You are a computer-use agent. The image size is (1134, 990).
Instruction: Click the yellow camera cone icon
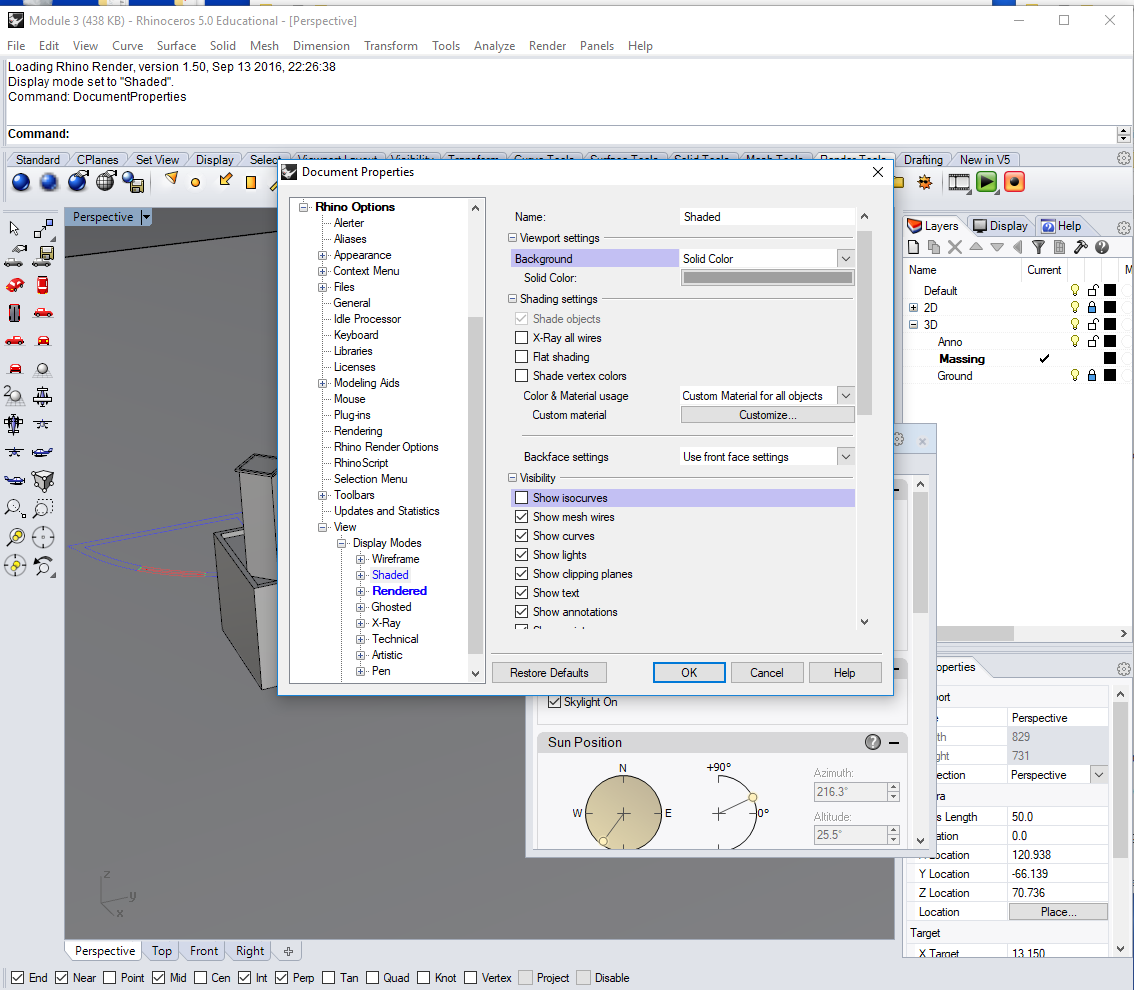(x=171, y=179)
